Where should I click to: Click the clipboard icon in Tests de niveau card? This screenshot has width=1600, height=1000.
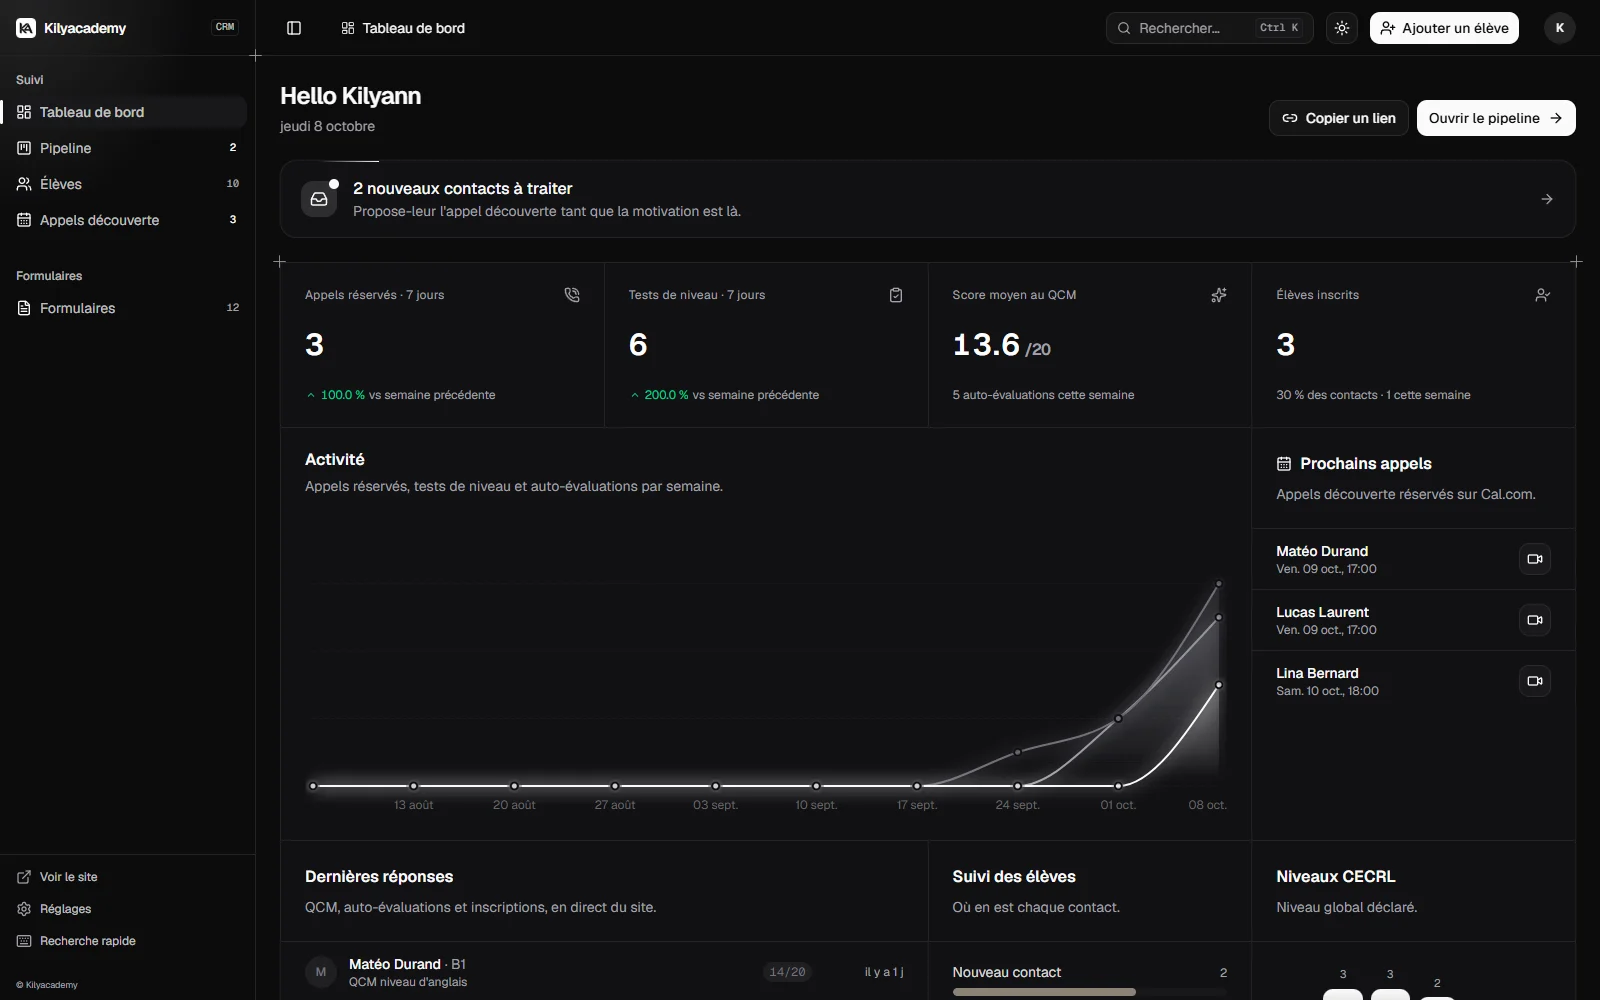(x=896, y=295)
